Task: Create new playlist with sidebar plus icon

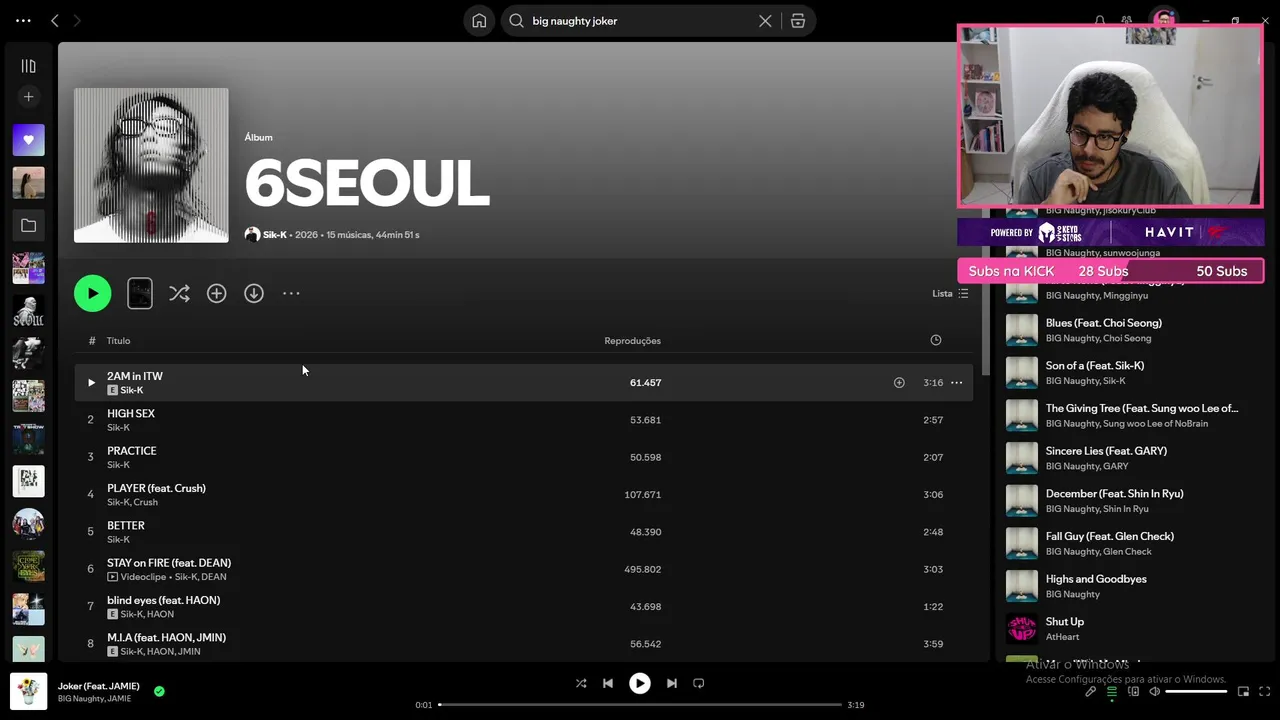Action: pos(28,97)
